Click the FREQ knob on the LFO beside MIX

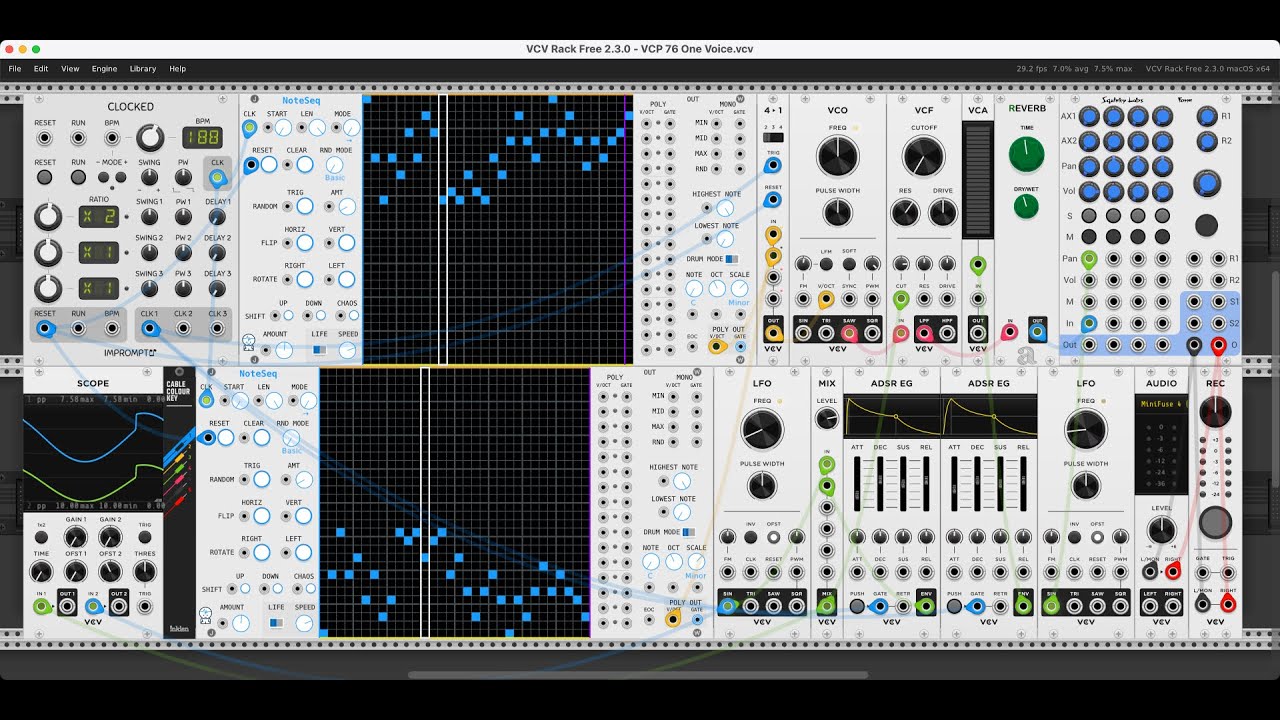[x=762, y=429]
